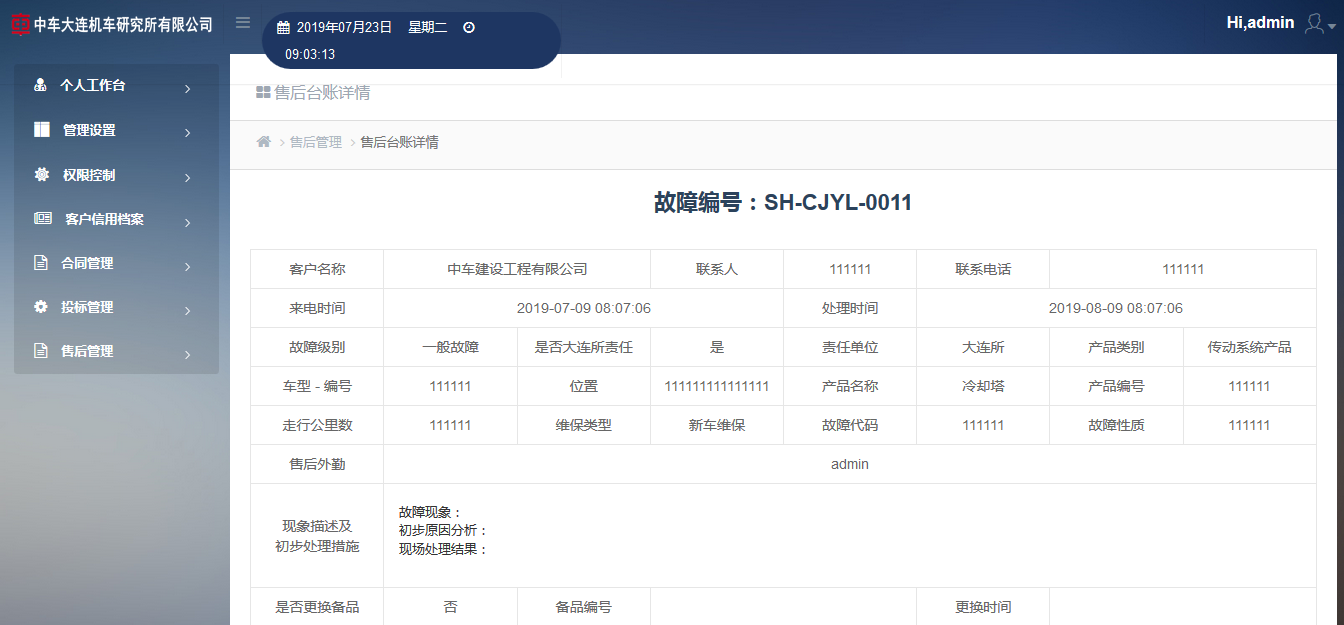Click the 权限控制 gear icon
This screenshot has width=1344, height=625.
click(39, 174)
